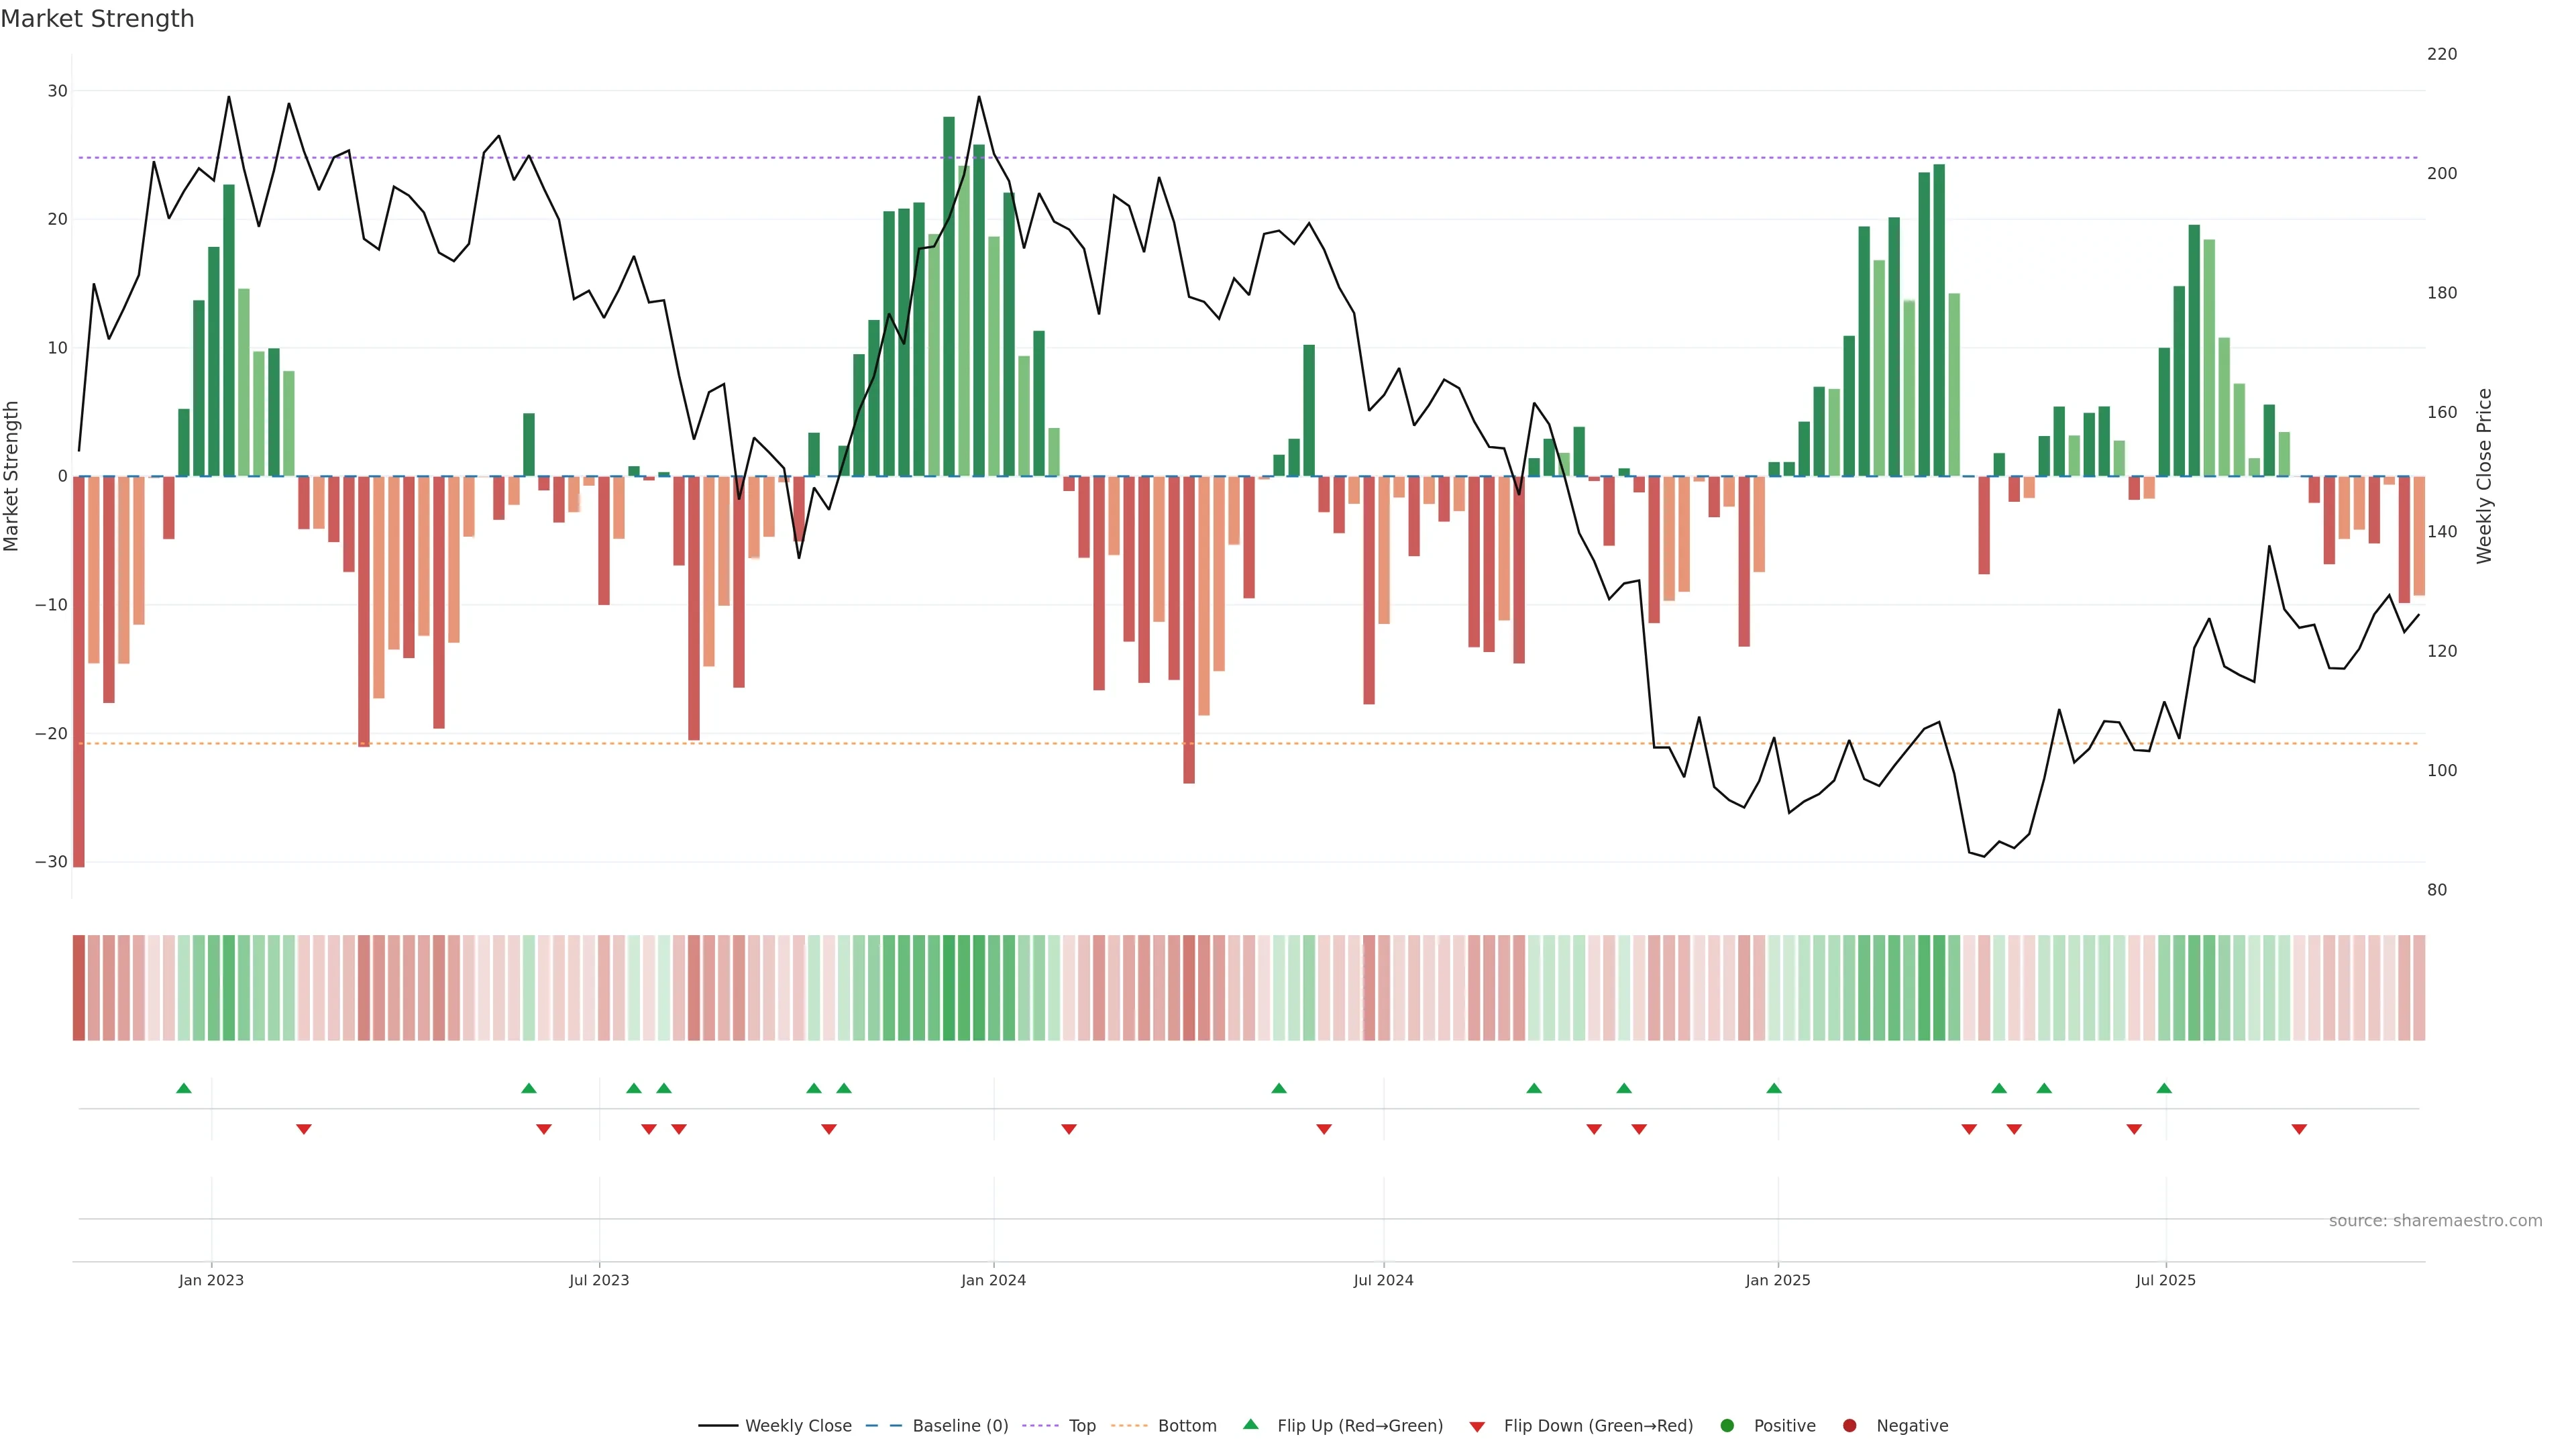Viewport: 2576px width, 1449px height.
Task: Click the rightmost green flip-up triangle marker
Action: point(2164,1088)
